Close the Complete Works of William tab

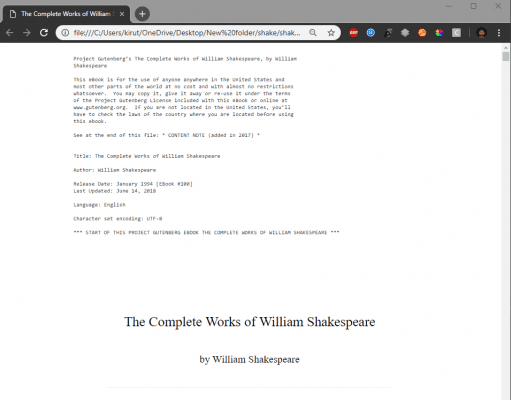(x=122, y=14)
